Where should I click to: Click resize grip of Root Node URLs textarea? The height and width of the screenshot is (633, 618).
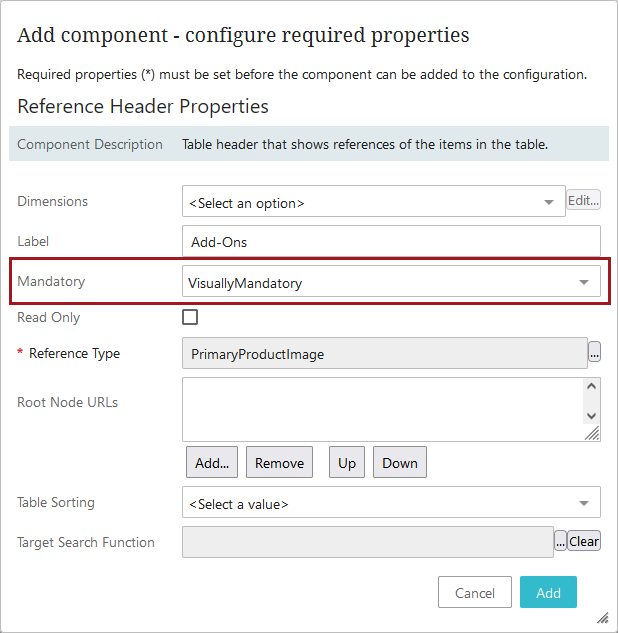[x=593, y=433]
